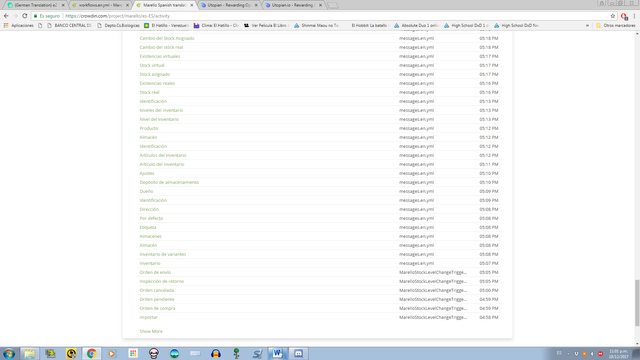Open Ver Pelicula El Libro bookmark
640x360 pixels.
pyautogui.click(x=267, y=25)
